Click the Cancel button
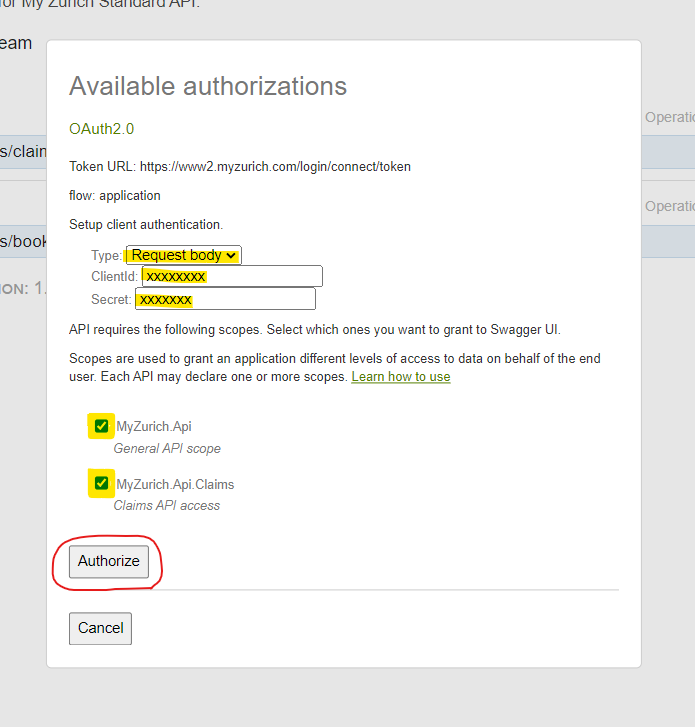This screenshot has width=695, height=727. coord(101,628)
